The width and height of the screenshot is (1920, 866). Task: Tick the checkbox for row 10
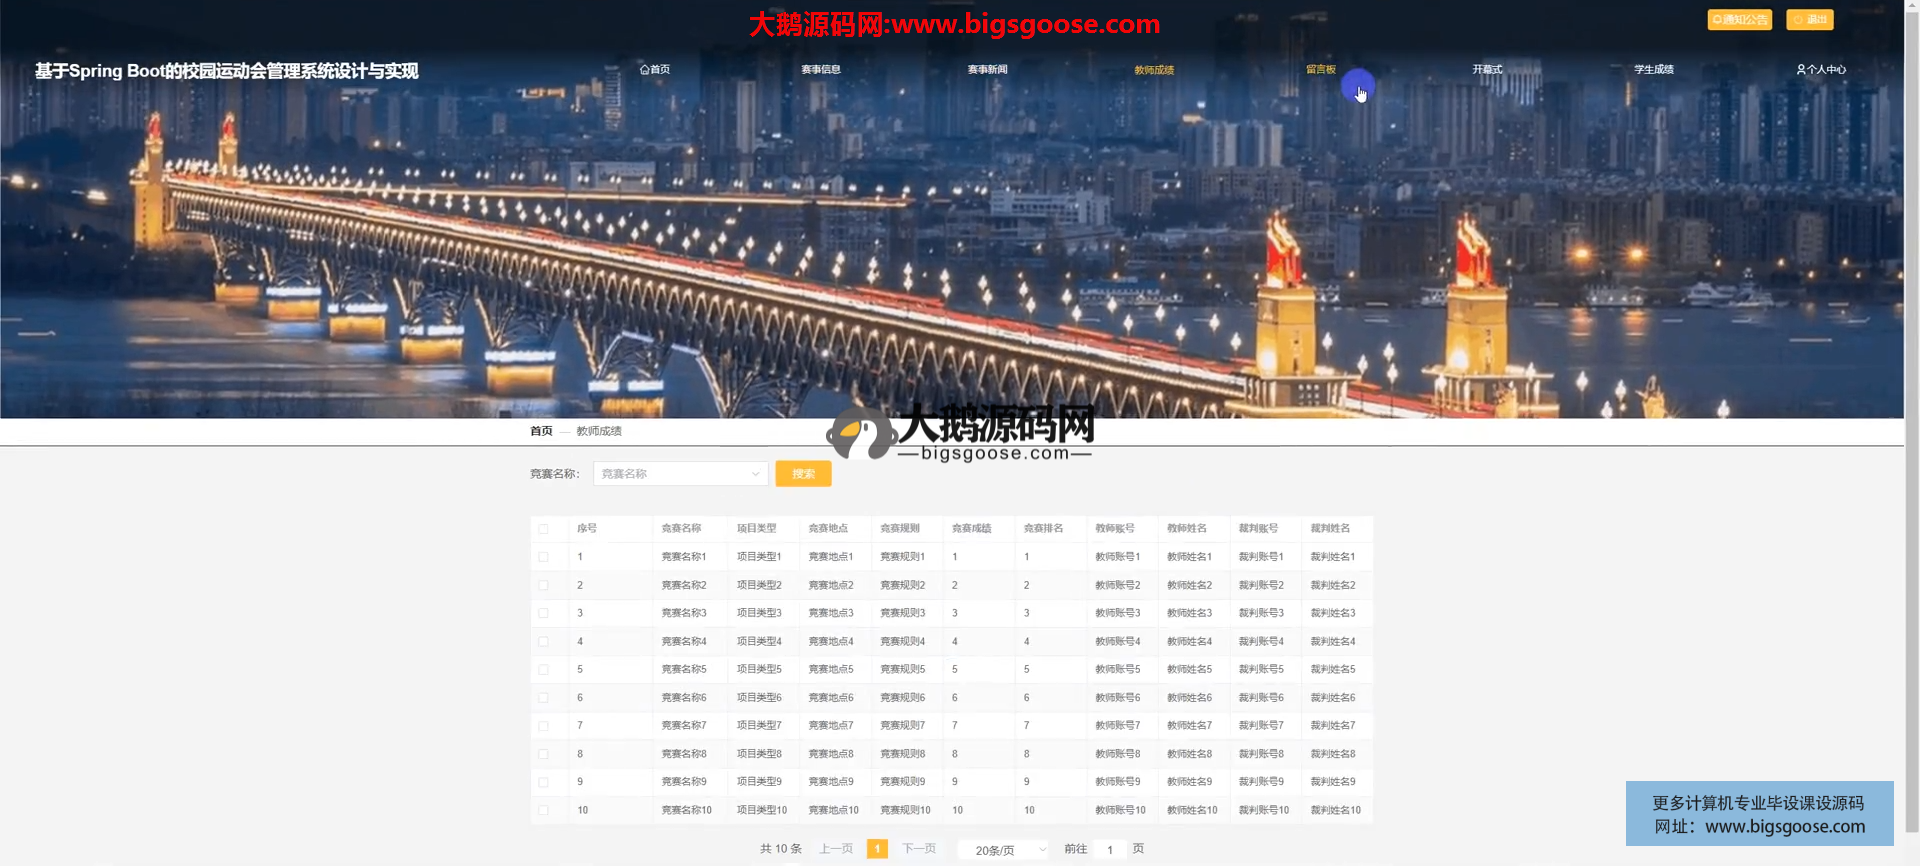point(543,811)
